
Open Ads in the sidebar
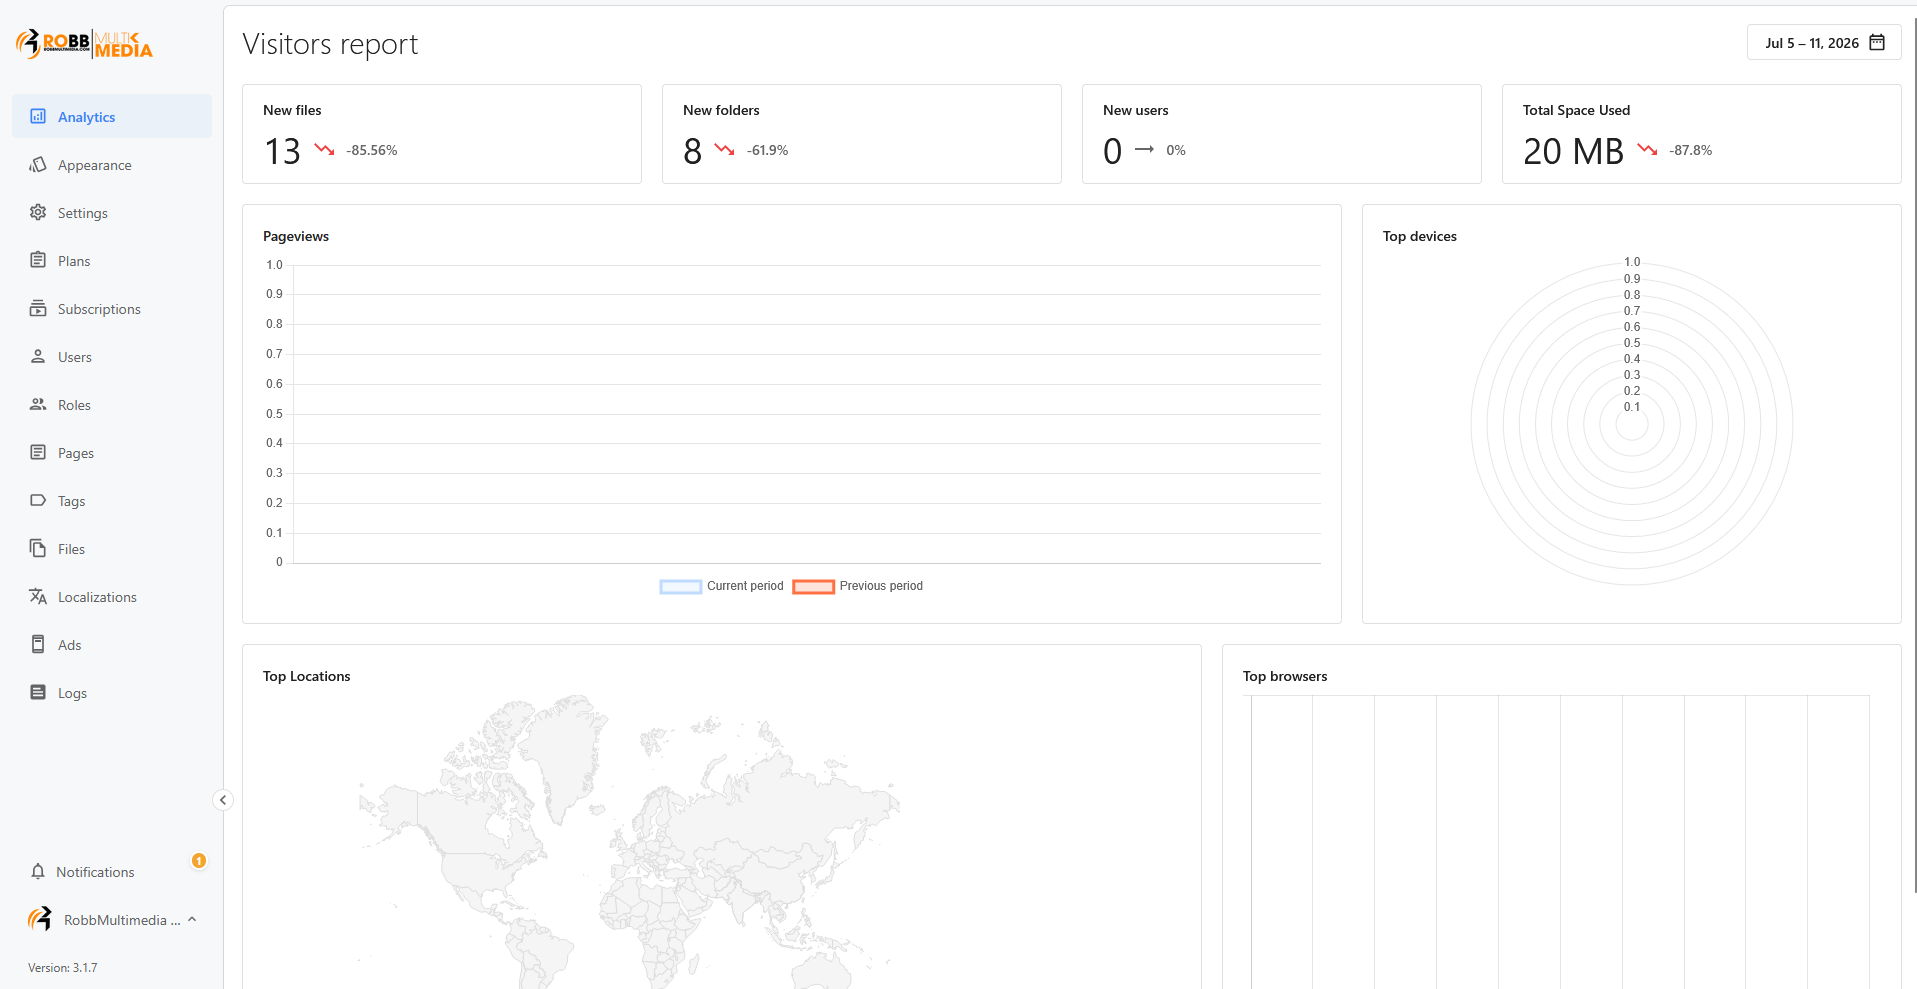tap(112, 644)
